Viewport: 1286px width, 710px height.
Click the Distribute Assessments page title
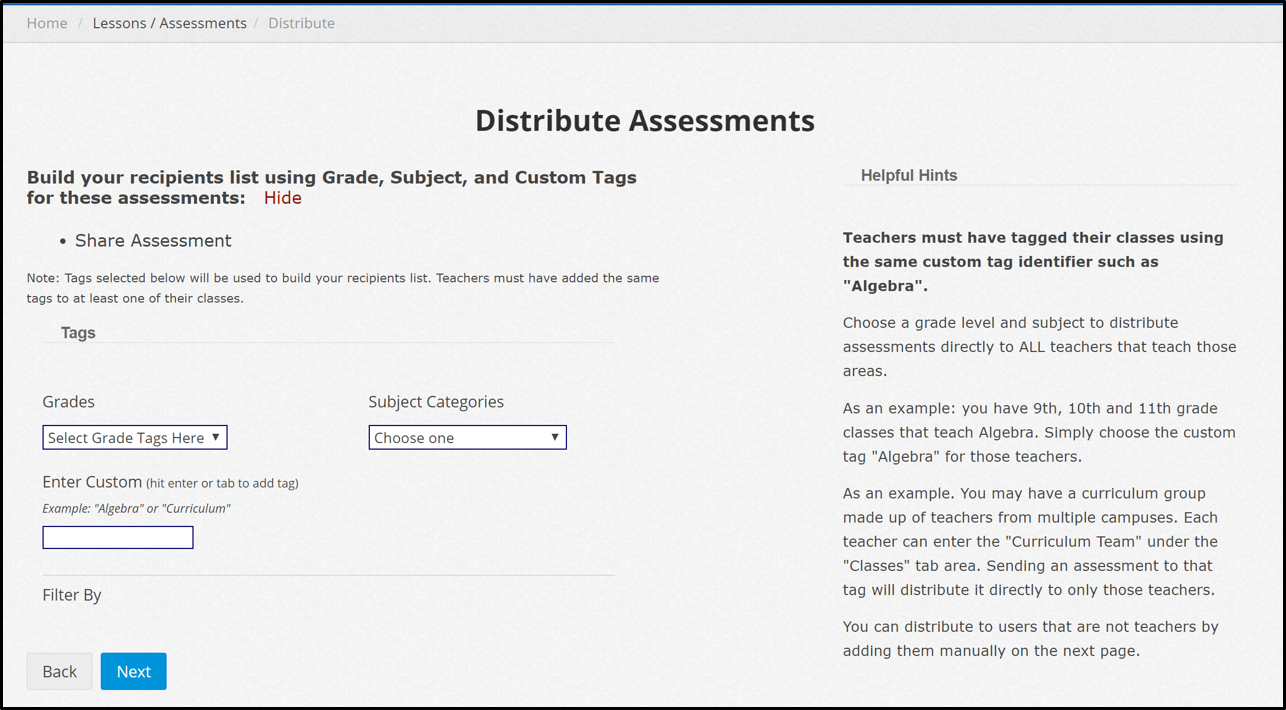click(644, 121)
